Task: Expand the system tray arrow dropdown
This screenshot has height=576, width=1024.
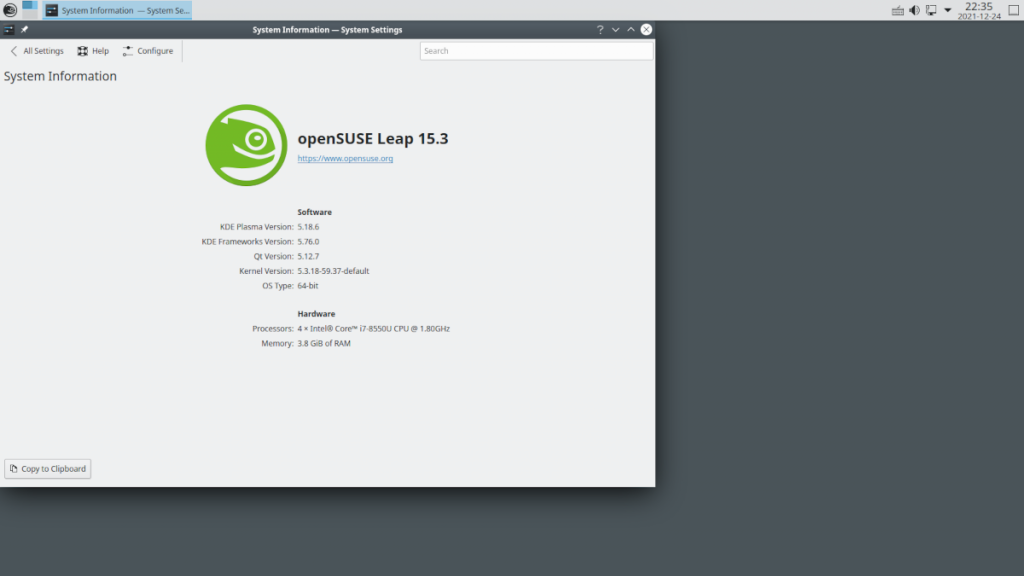Action: coord(947,10)
